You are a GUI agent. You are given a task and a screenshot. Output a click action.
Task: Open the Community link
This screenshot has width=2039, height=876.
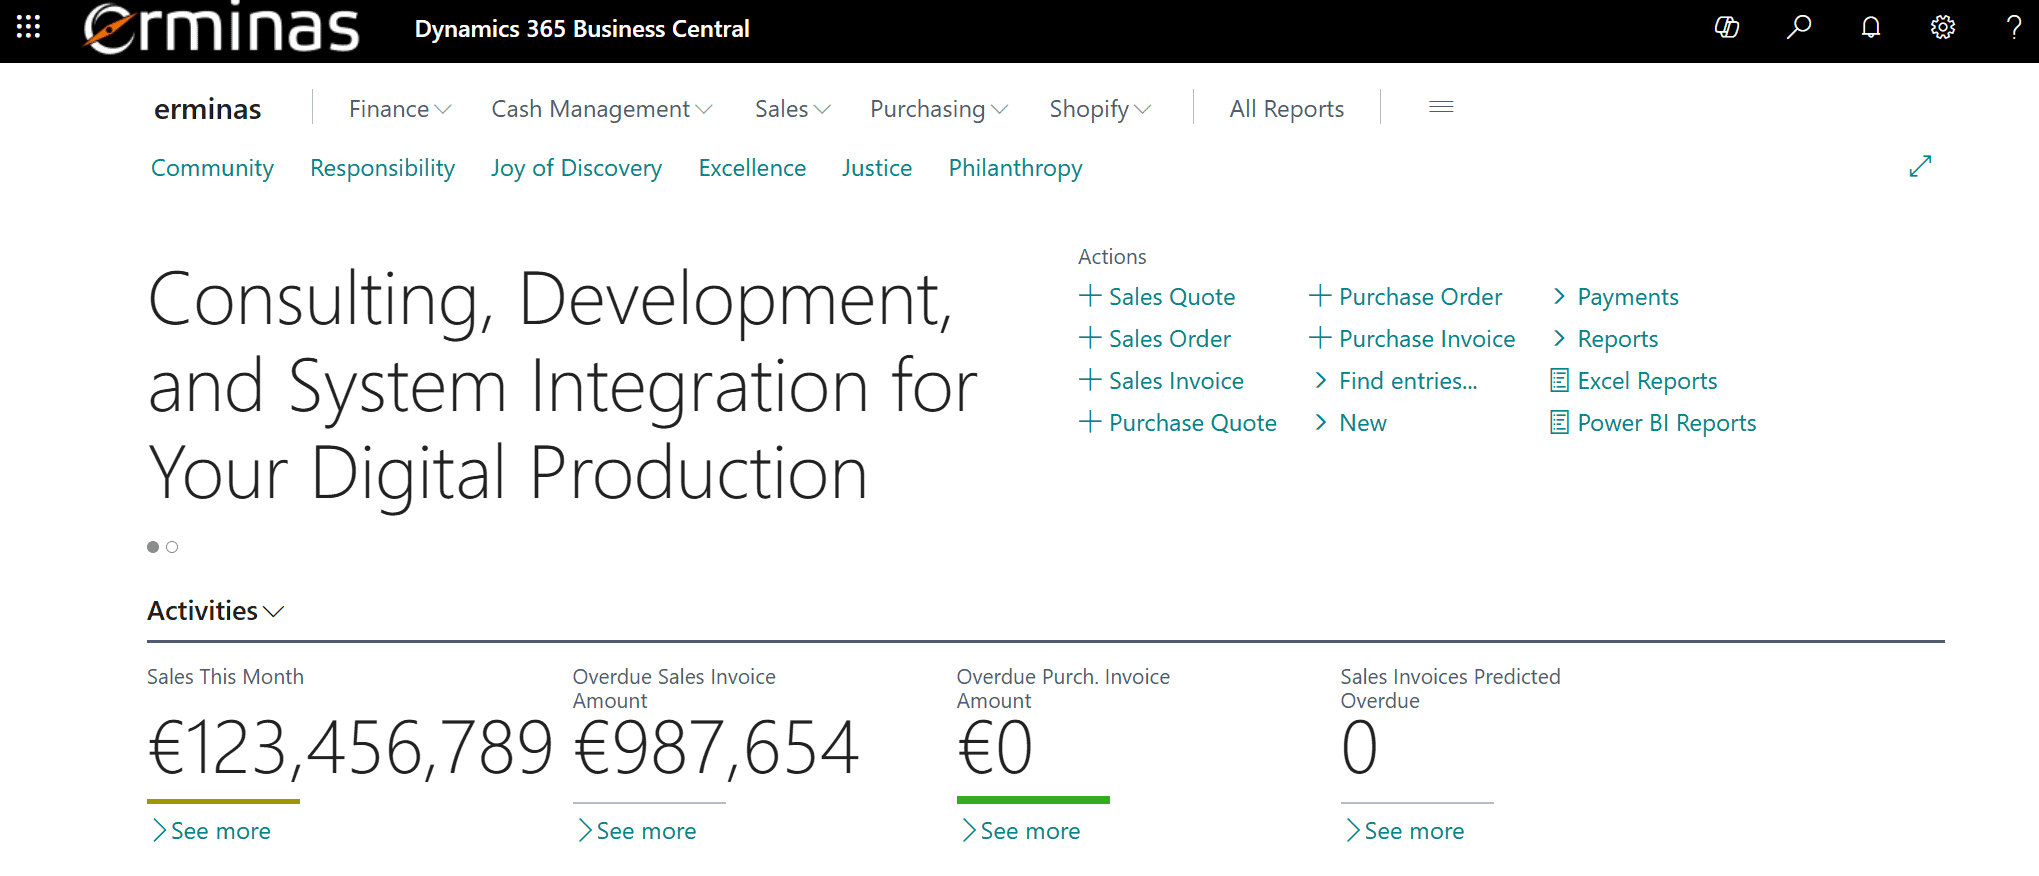tap(212, 168)
